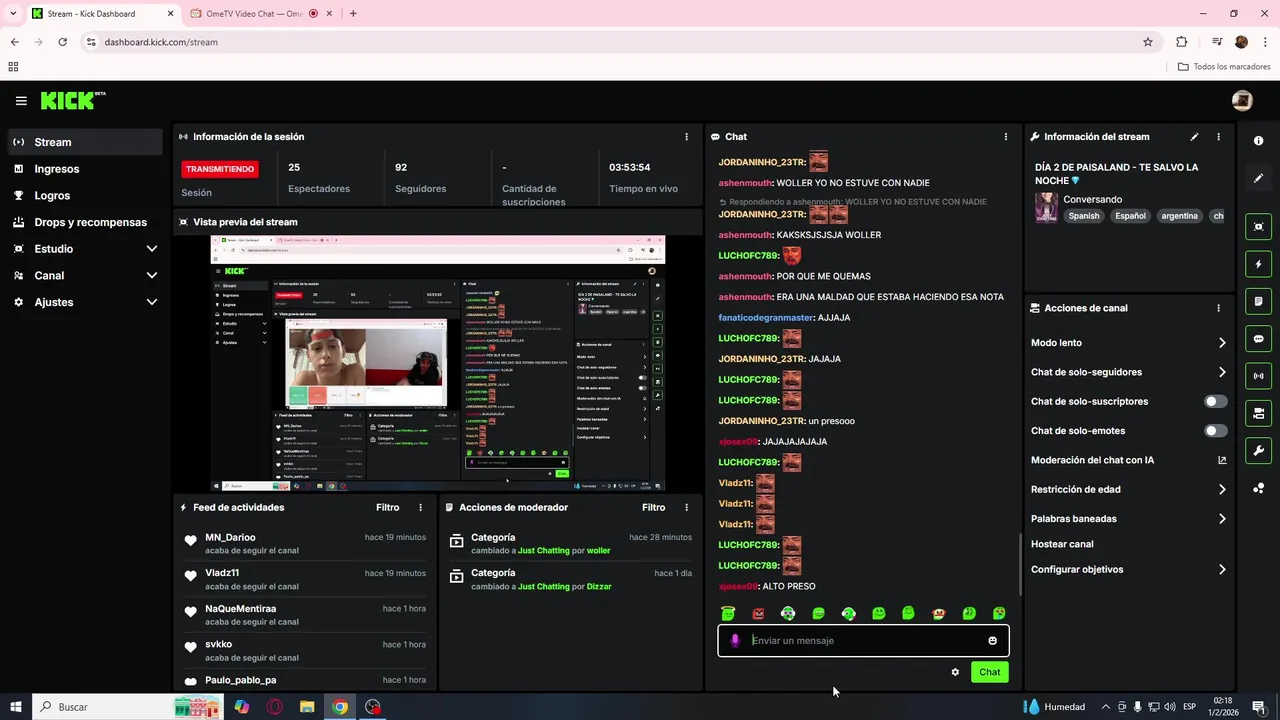Viewport: 1280px width, 720px height.
Task: Toggle the broadcast signal widget icon in the right sidebar
Action: coord(1258,376)
